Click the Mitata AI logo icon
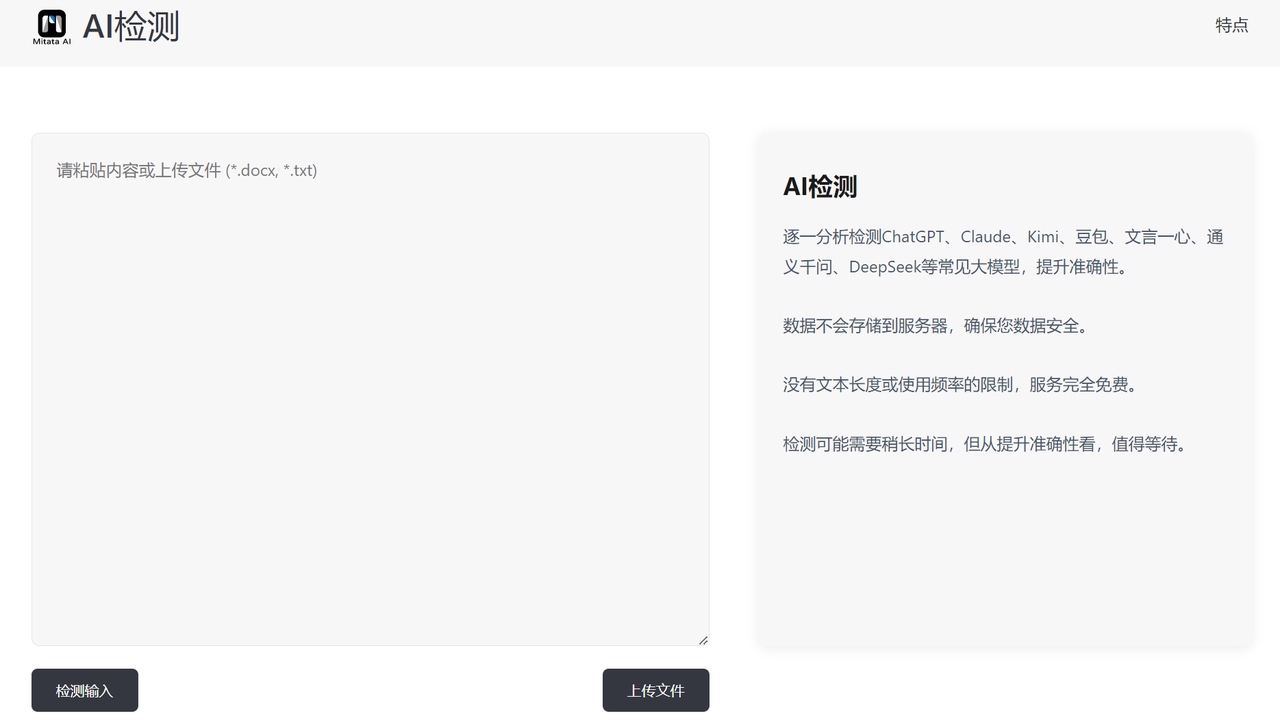 (52, 28)
